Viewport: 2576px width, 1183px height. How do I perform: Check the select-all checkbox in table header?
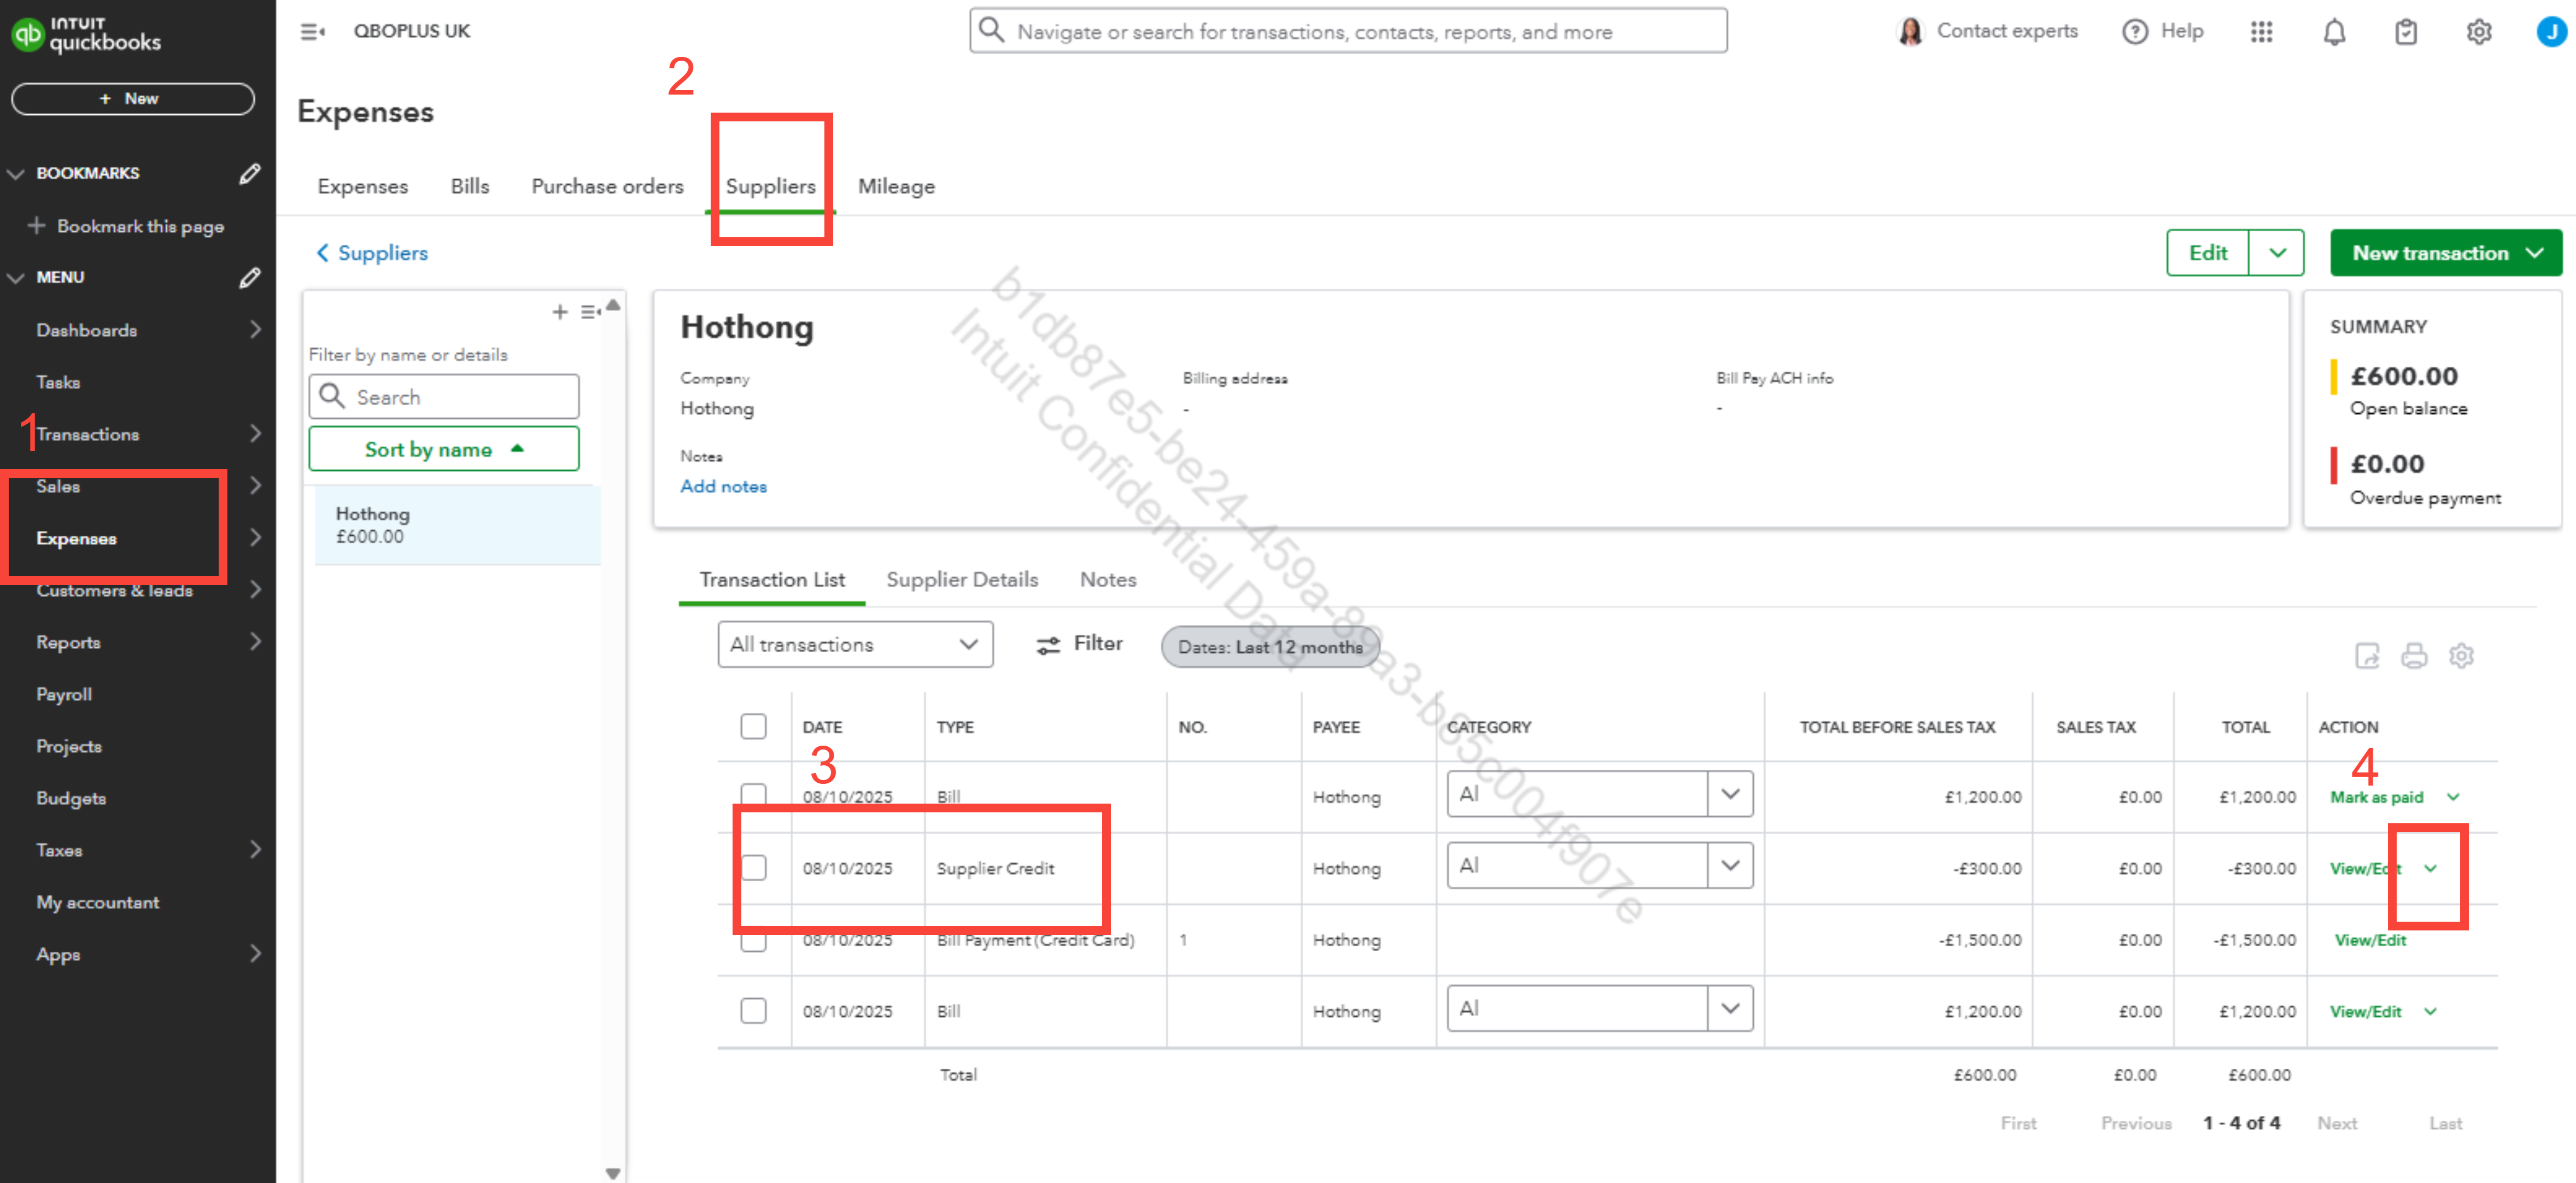753,726
